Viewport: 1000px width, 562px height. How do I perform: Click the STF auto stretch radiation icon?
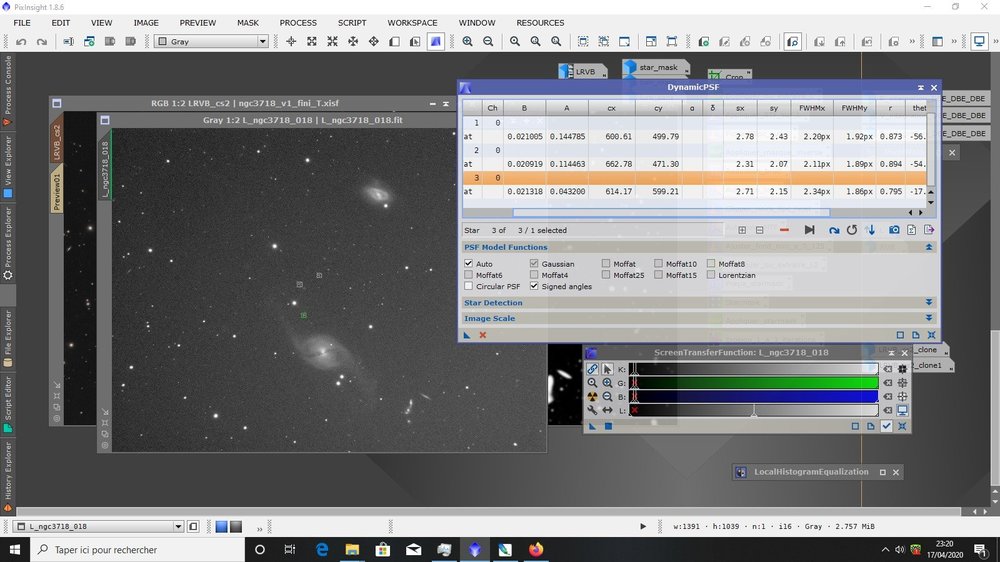(x=593, y=396)
